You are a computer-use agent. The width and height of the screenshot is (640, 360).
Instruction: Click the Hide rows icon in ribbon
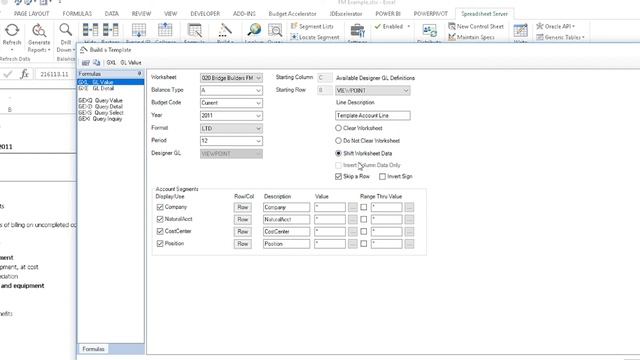[x=90, y=30]
